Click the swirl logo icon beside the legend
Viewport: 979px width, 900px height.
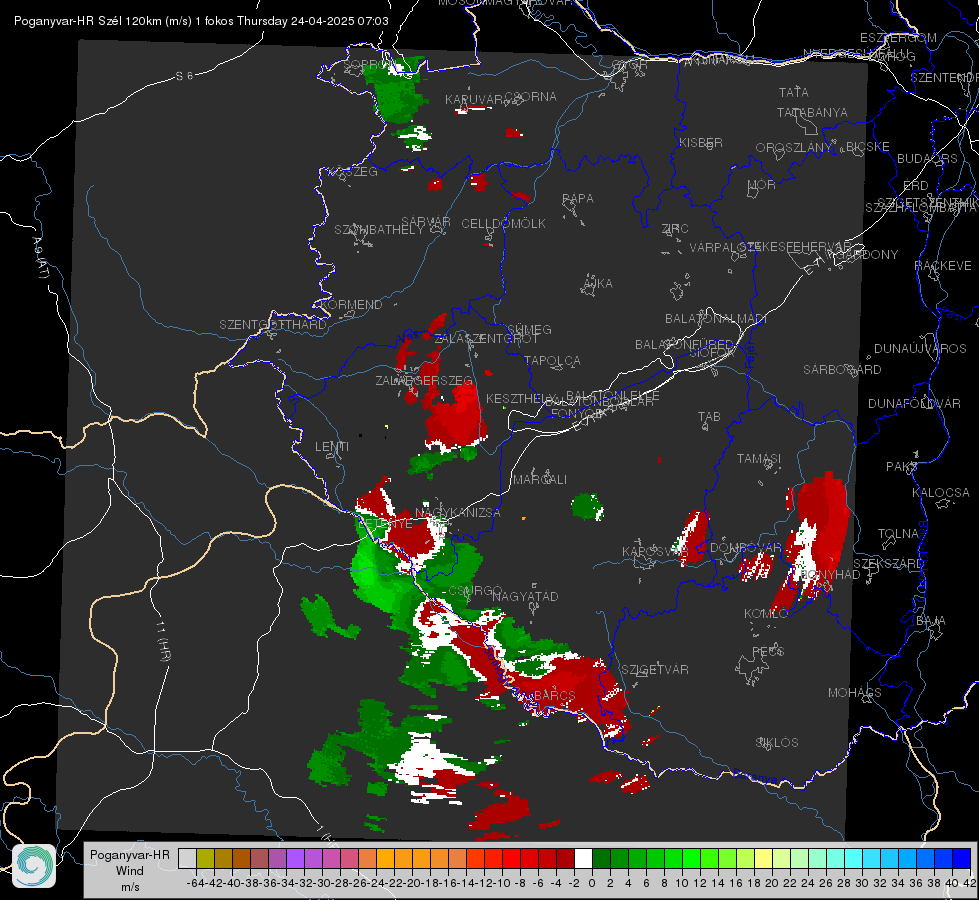(x=34, y=866)
